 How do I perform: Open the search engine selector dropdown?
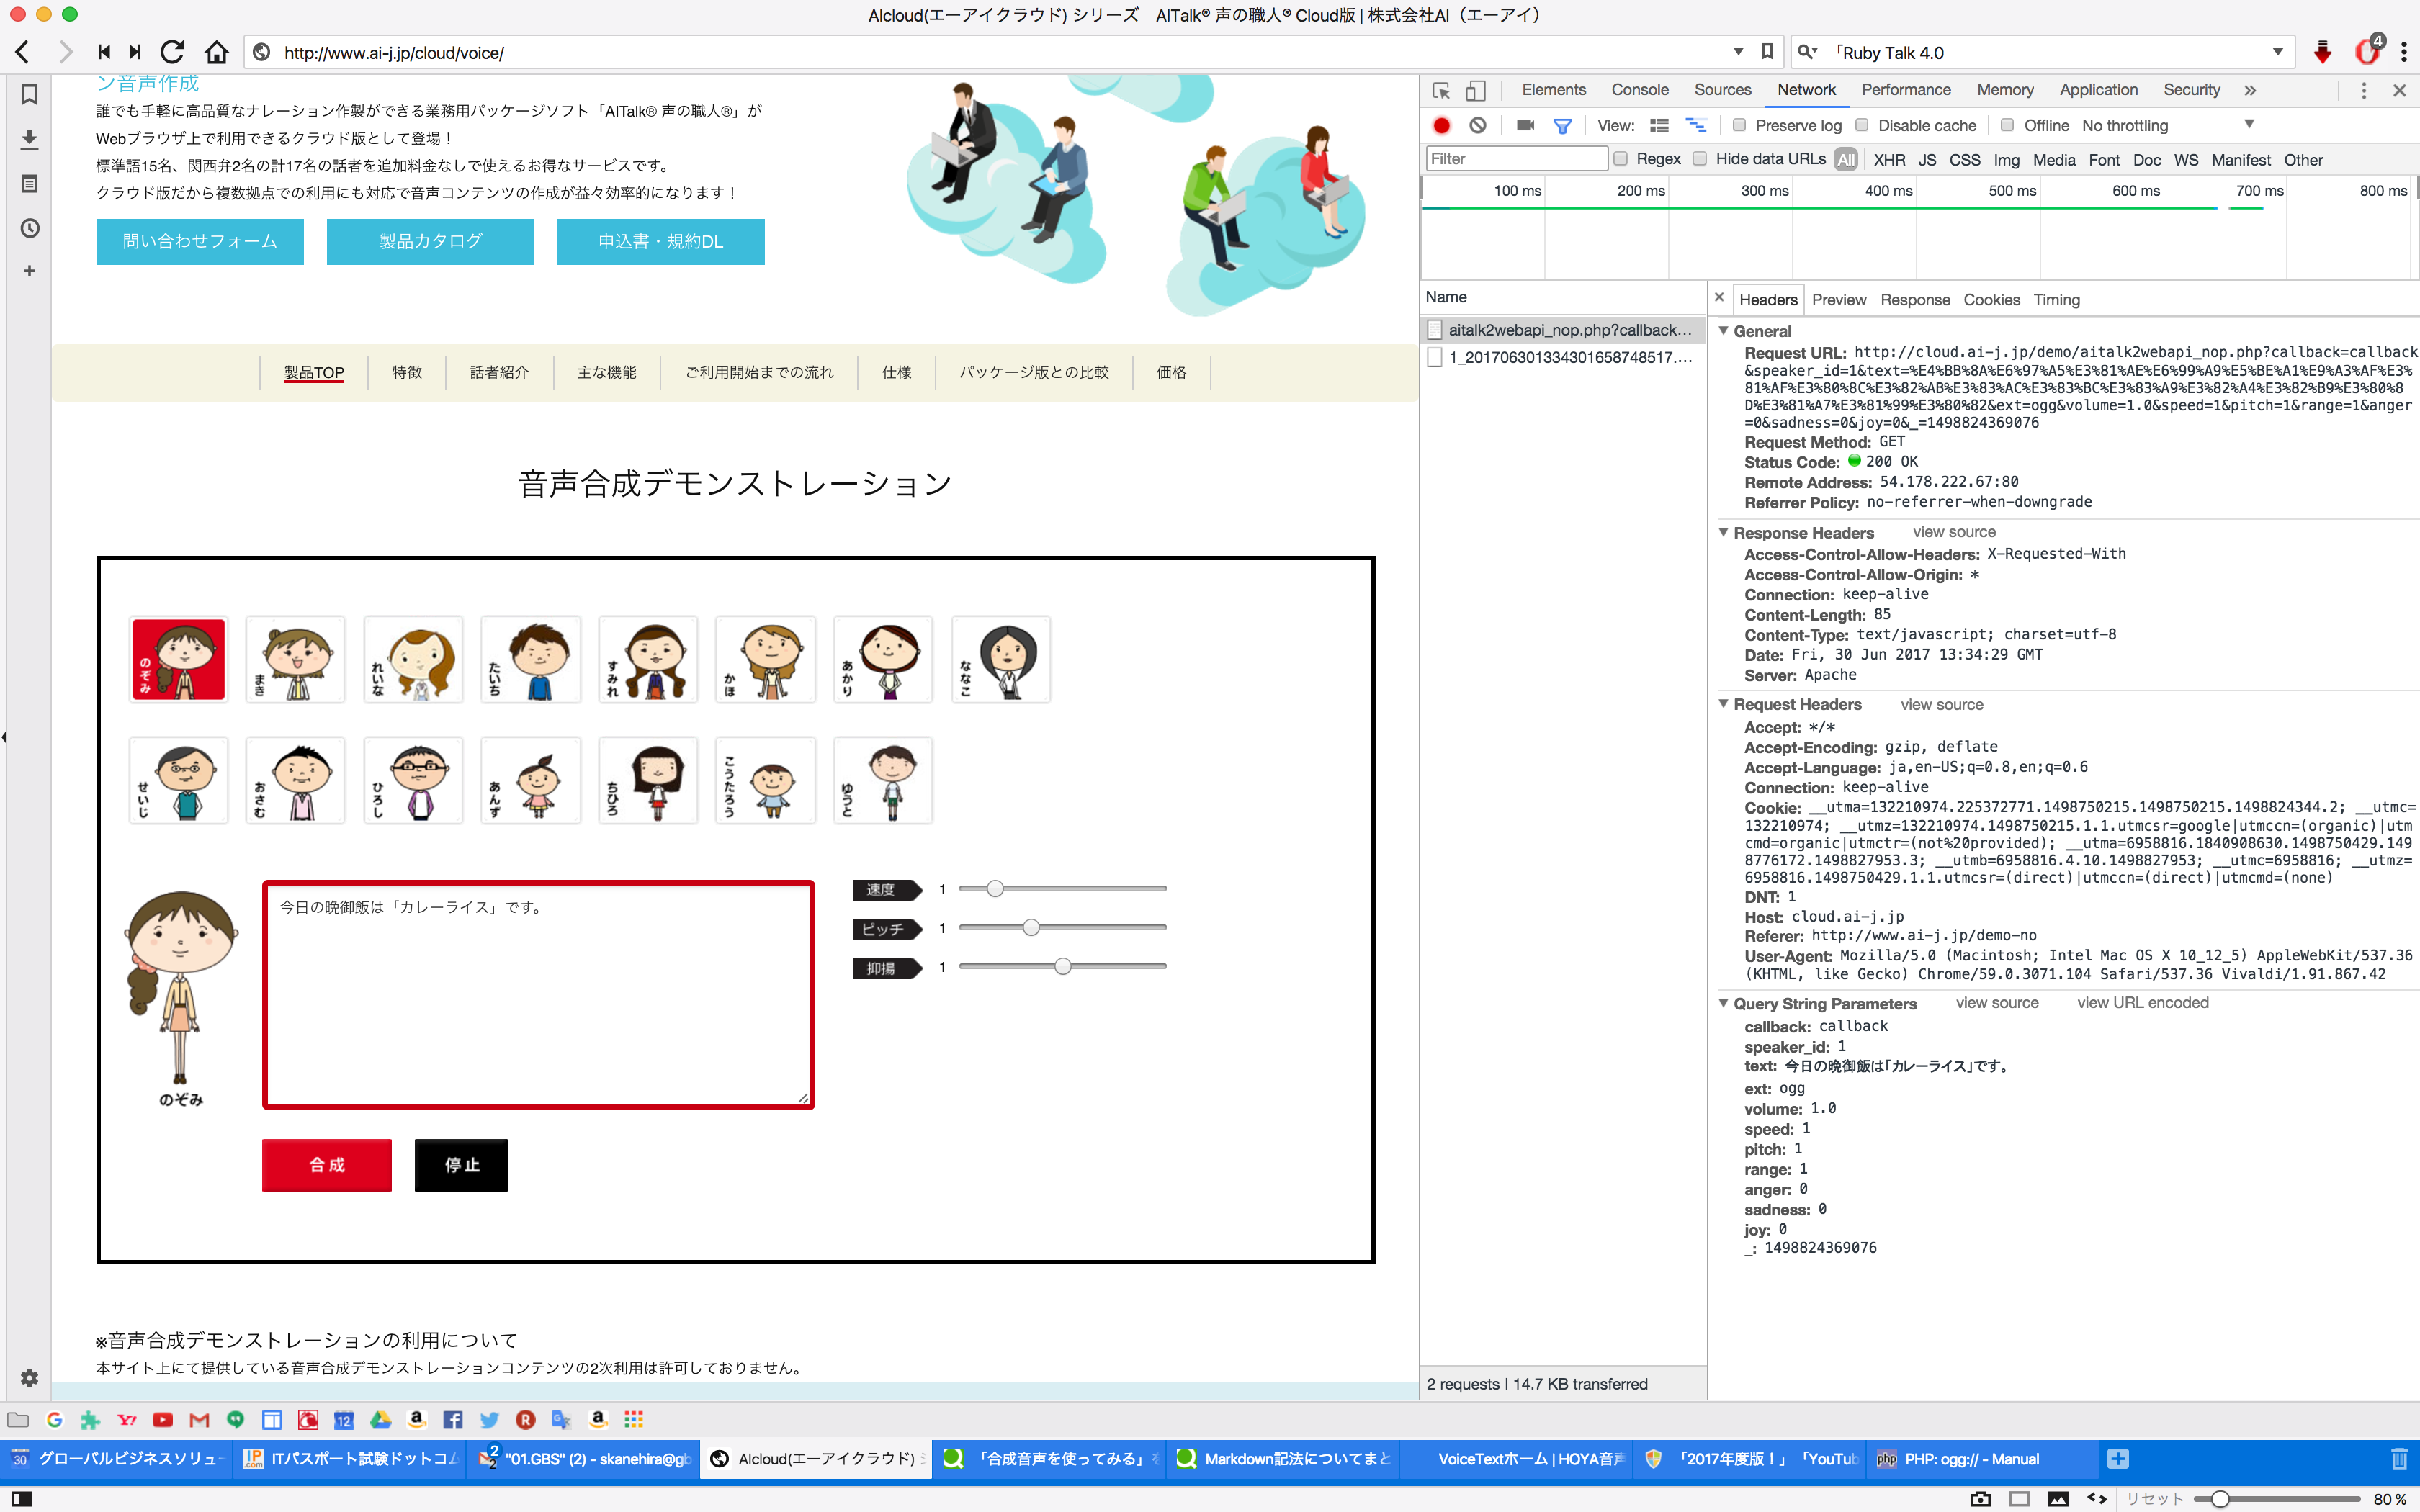1808,52
